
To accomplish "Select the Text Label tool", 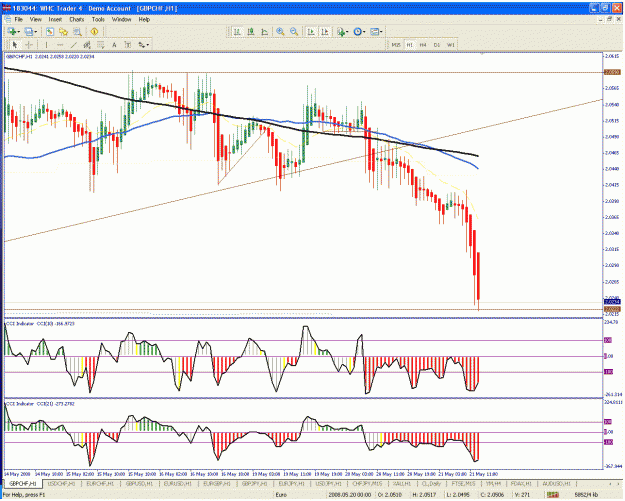I will (x=128, y=45).
